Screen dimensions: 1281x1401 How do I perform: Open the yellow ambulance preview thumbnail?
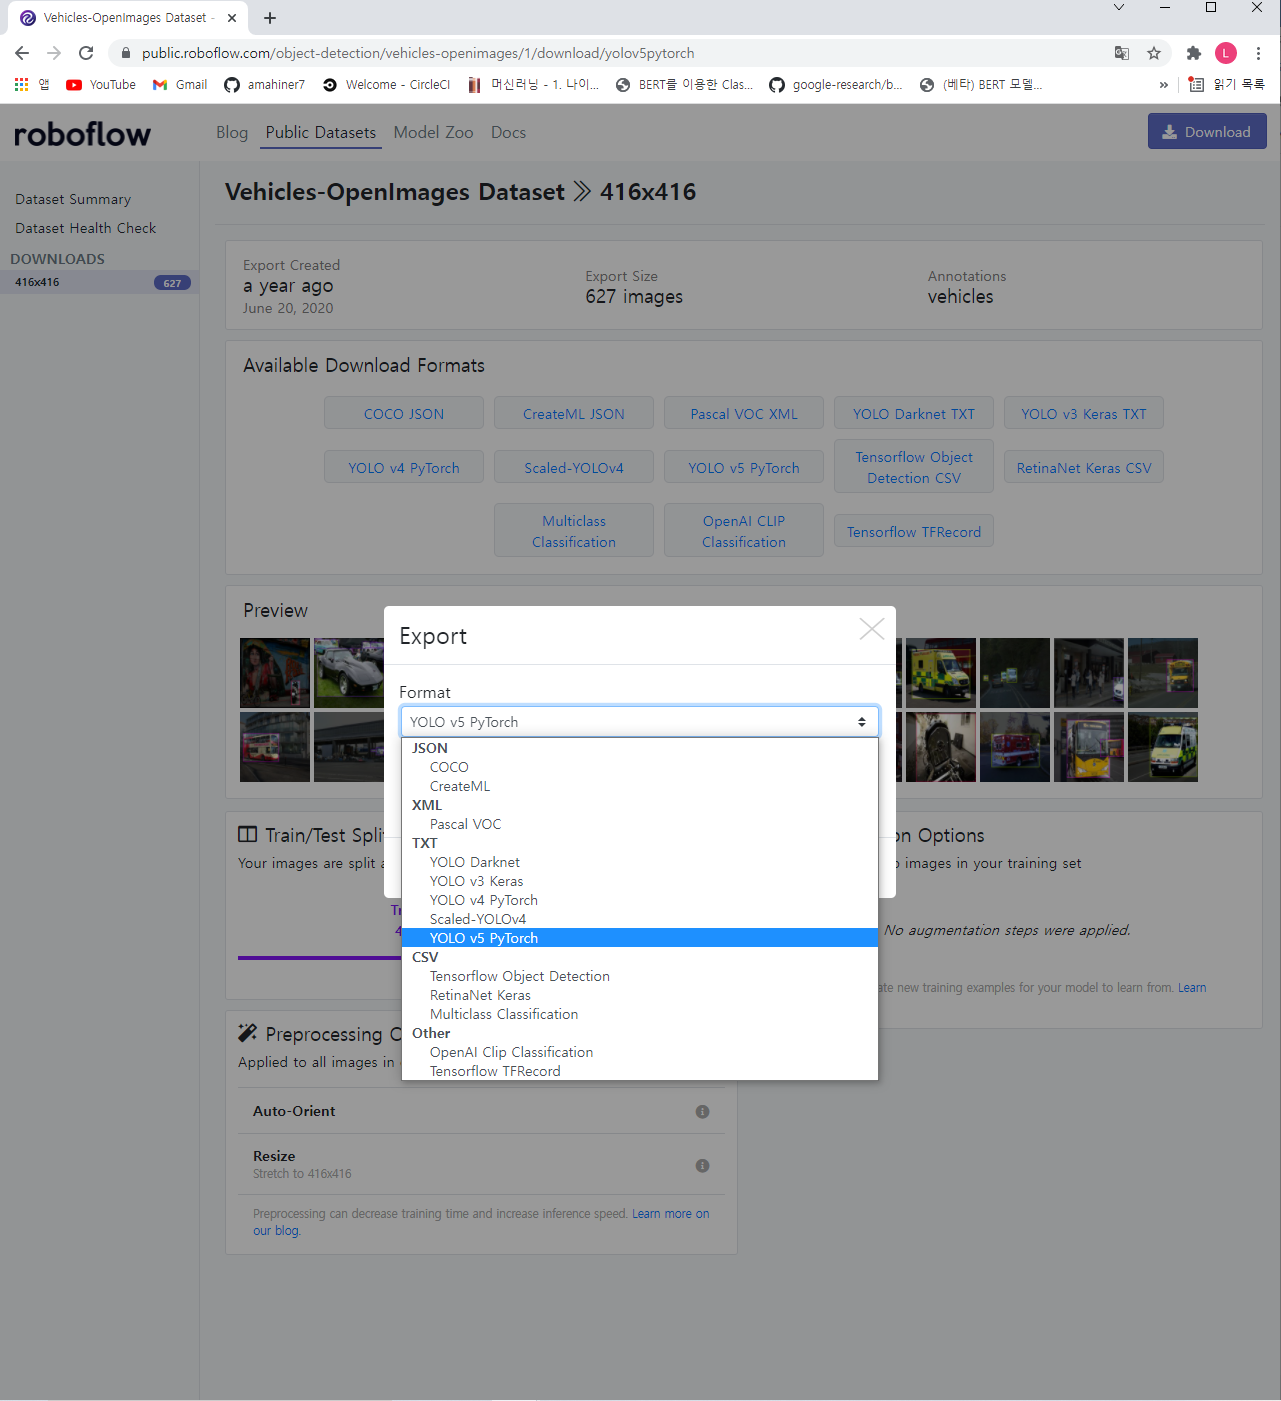pyautogui.click(x=941, y=673)
